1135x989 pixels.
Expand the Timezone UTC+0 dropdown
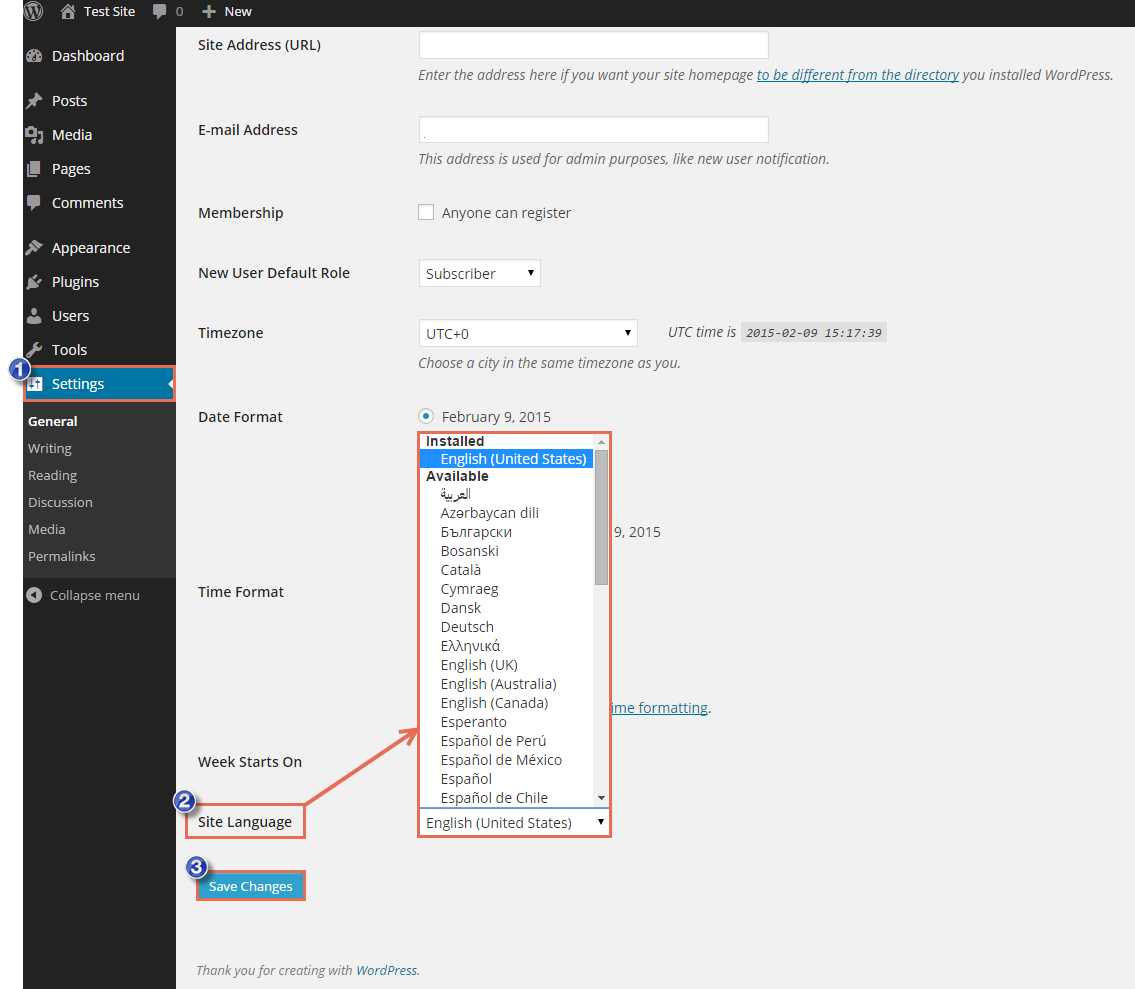pos(527,333)
